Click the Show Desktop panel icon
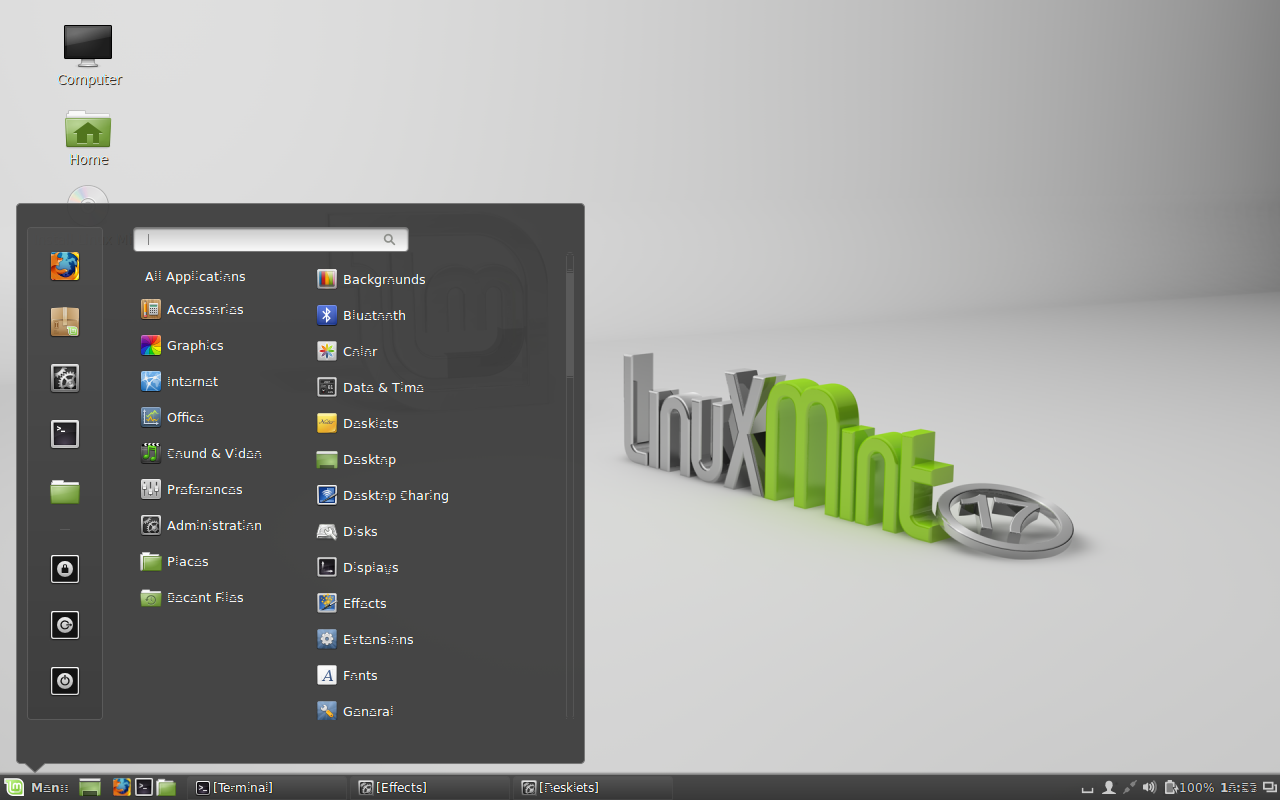1280x800 pixels. (90, 787)
